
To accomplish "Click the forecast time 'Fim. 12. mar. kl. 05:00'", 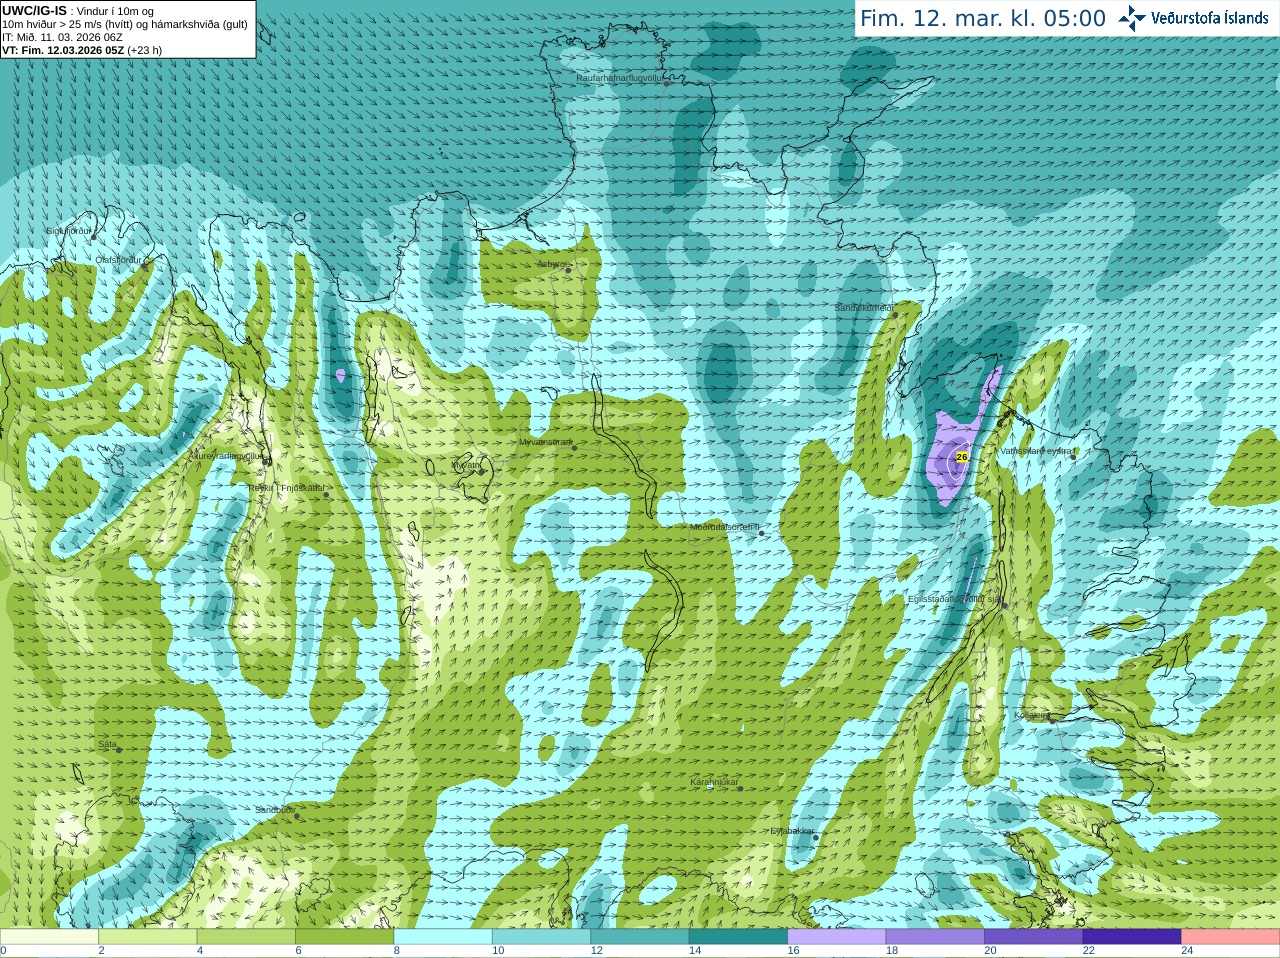I will [983, 19].
